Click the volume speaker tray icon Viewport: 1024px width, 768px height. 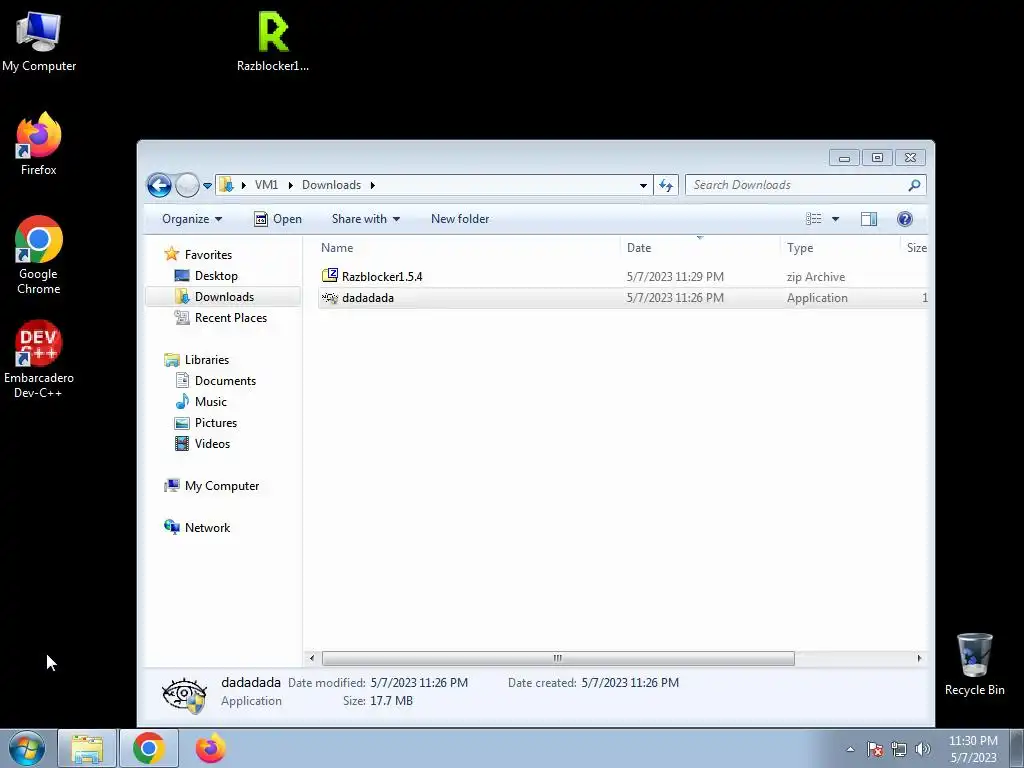pyautogui.click(x=923, y=749)
